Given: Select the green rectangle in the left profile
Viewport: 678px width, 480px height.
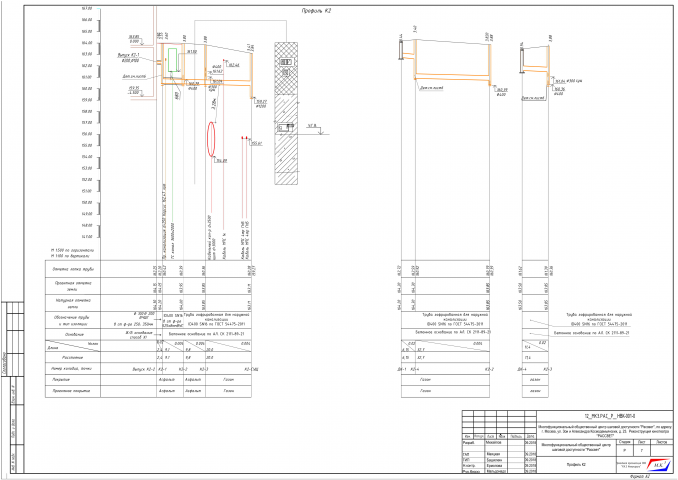Looking at the screenshot, I should pyautogui.click(x=173, y=60).
